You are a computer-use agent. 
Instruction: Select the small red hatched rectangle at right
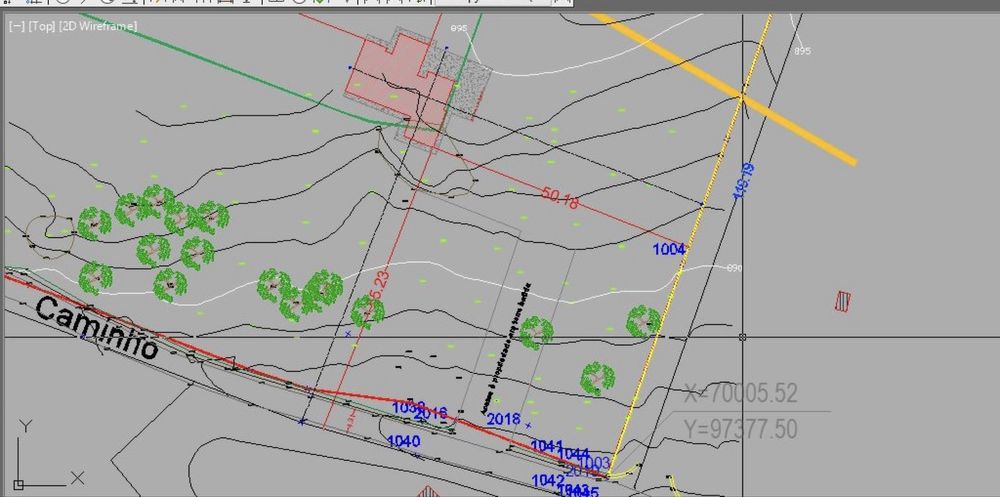point(843,301)
